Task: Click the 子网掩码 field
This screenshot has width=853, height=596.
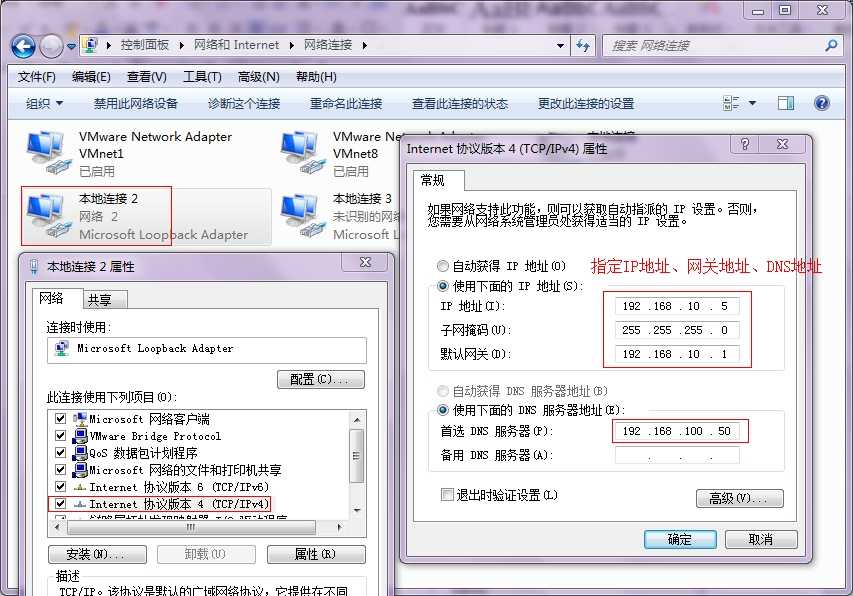Action: click(677, 330)
